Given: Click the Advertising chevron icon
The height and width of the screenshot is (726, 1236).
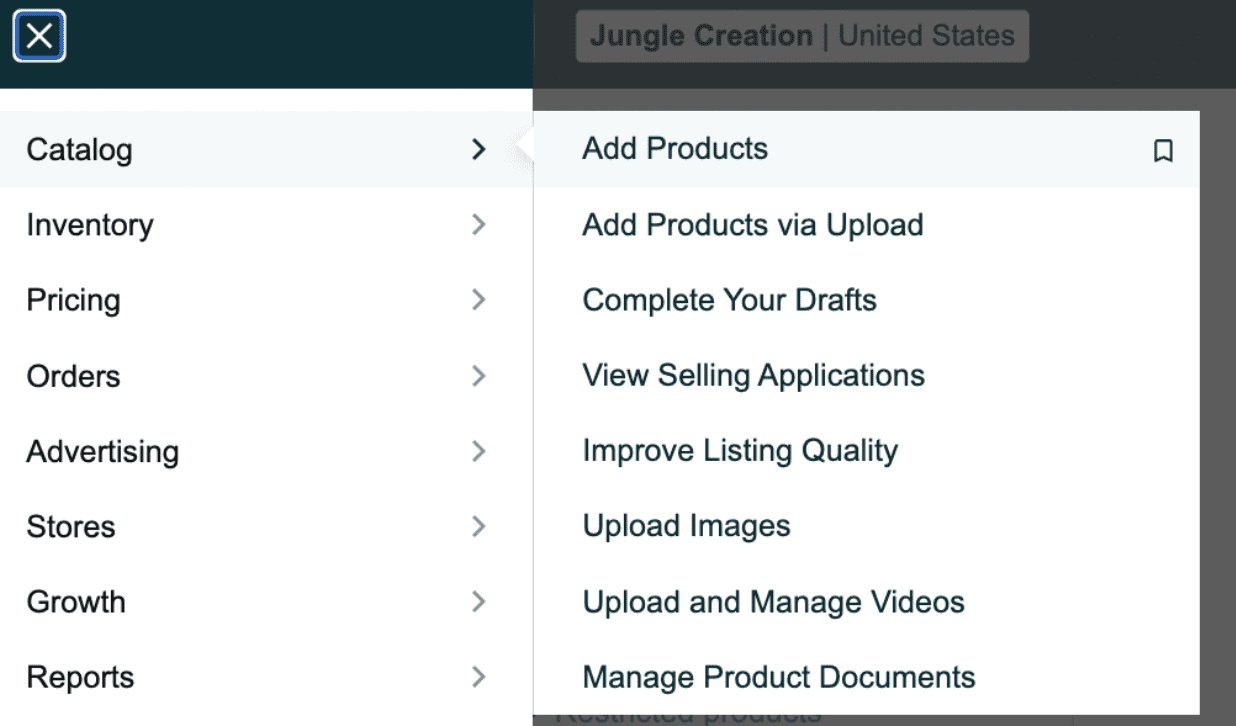Looking at the screenshot, I should [479, 451].
